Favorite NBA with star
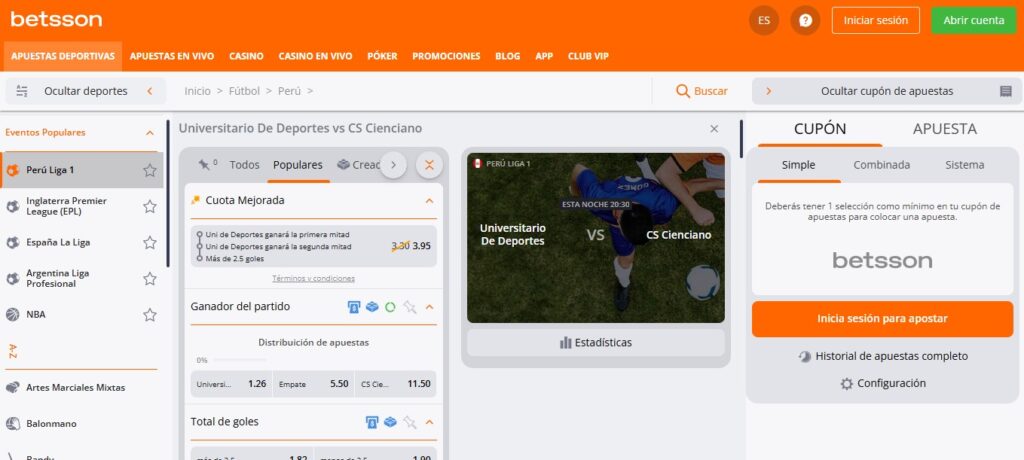Screen dimensions: 1024x460 point(150,315)
